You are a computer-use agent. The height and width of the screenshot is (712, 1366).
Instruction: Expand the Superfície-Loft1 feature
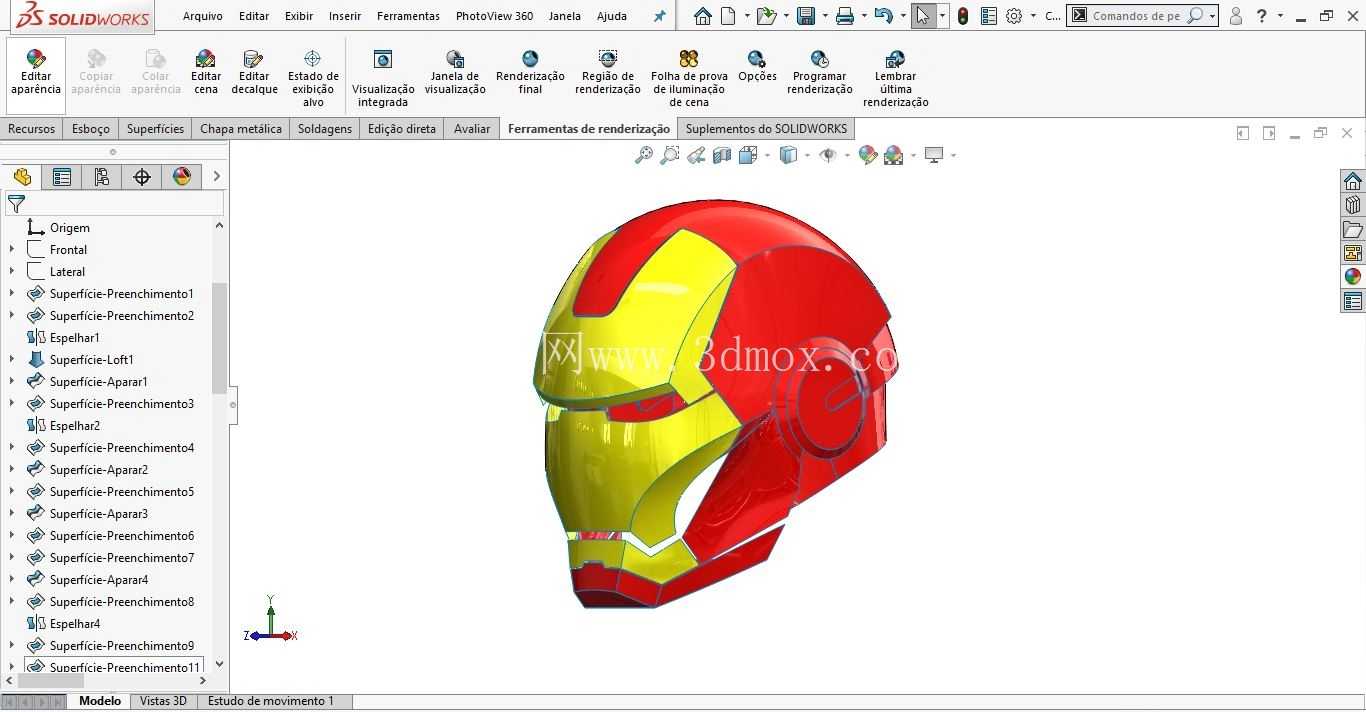pyautogui.click(x=12, y=360)
